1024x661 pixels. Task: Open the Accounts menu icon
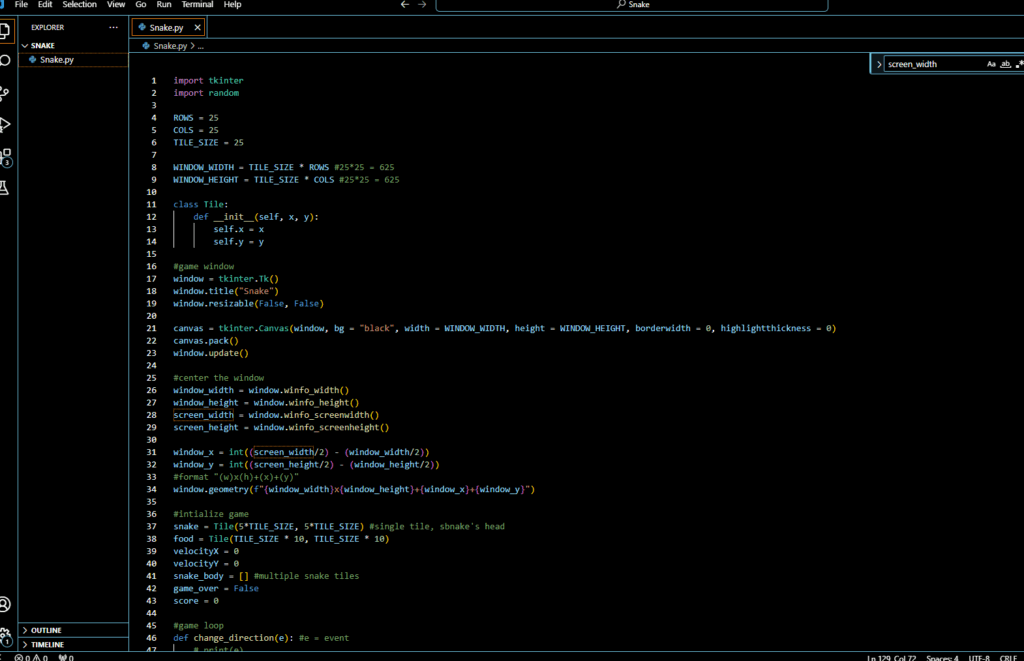(5, 604)
